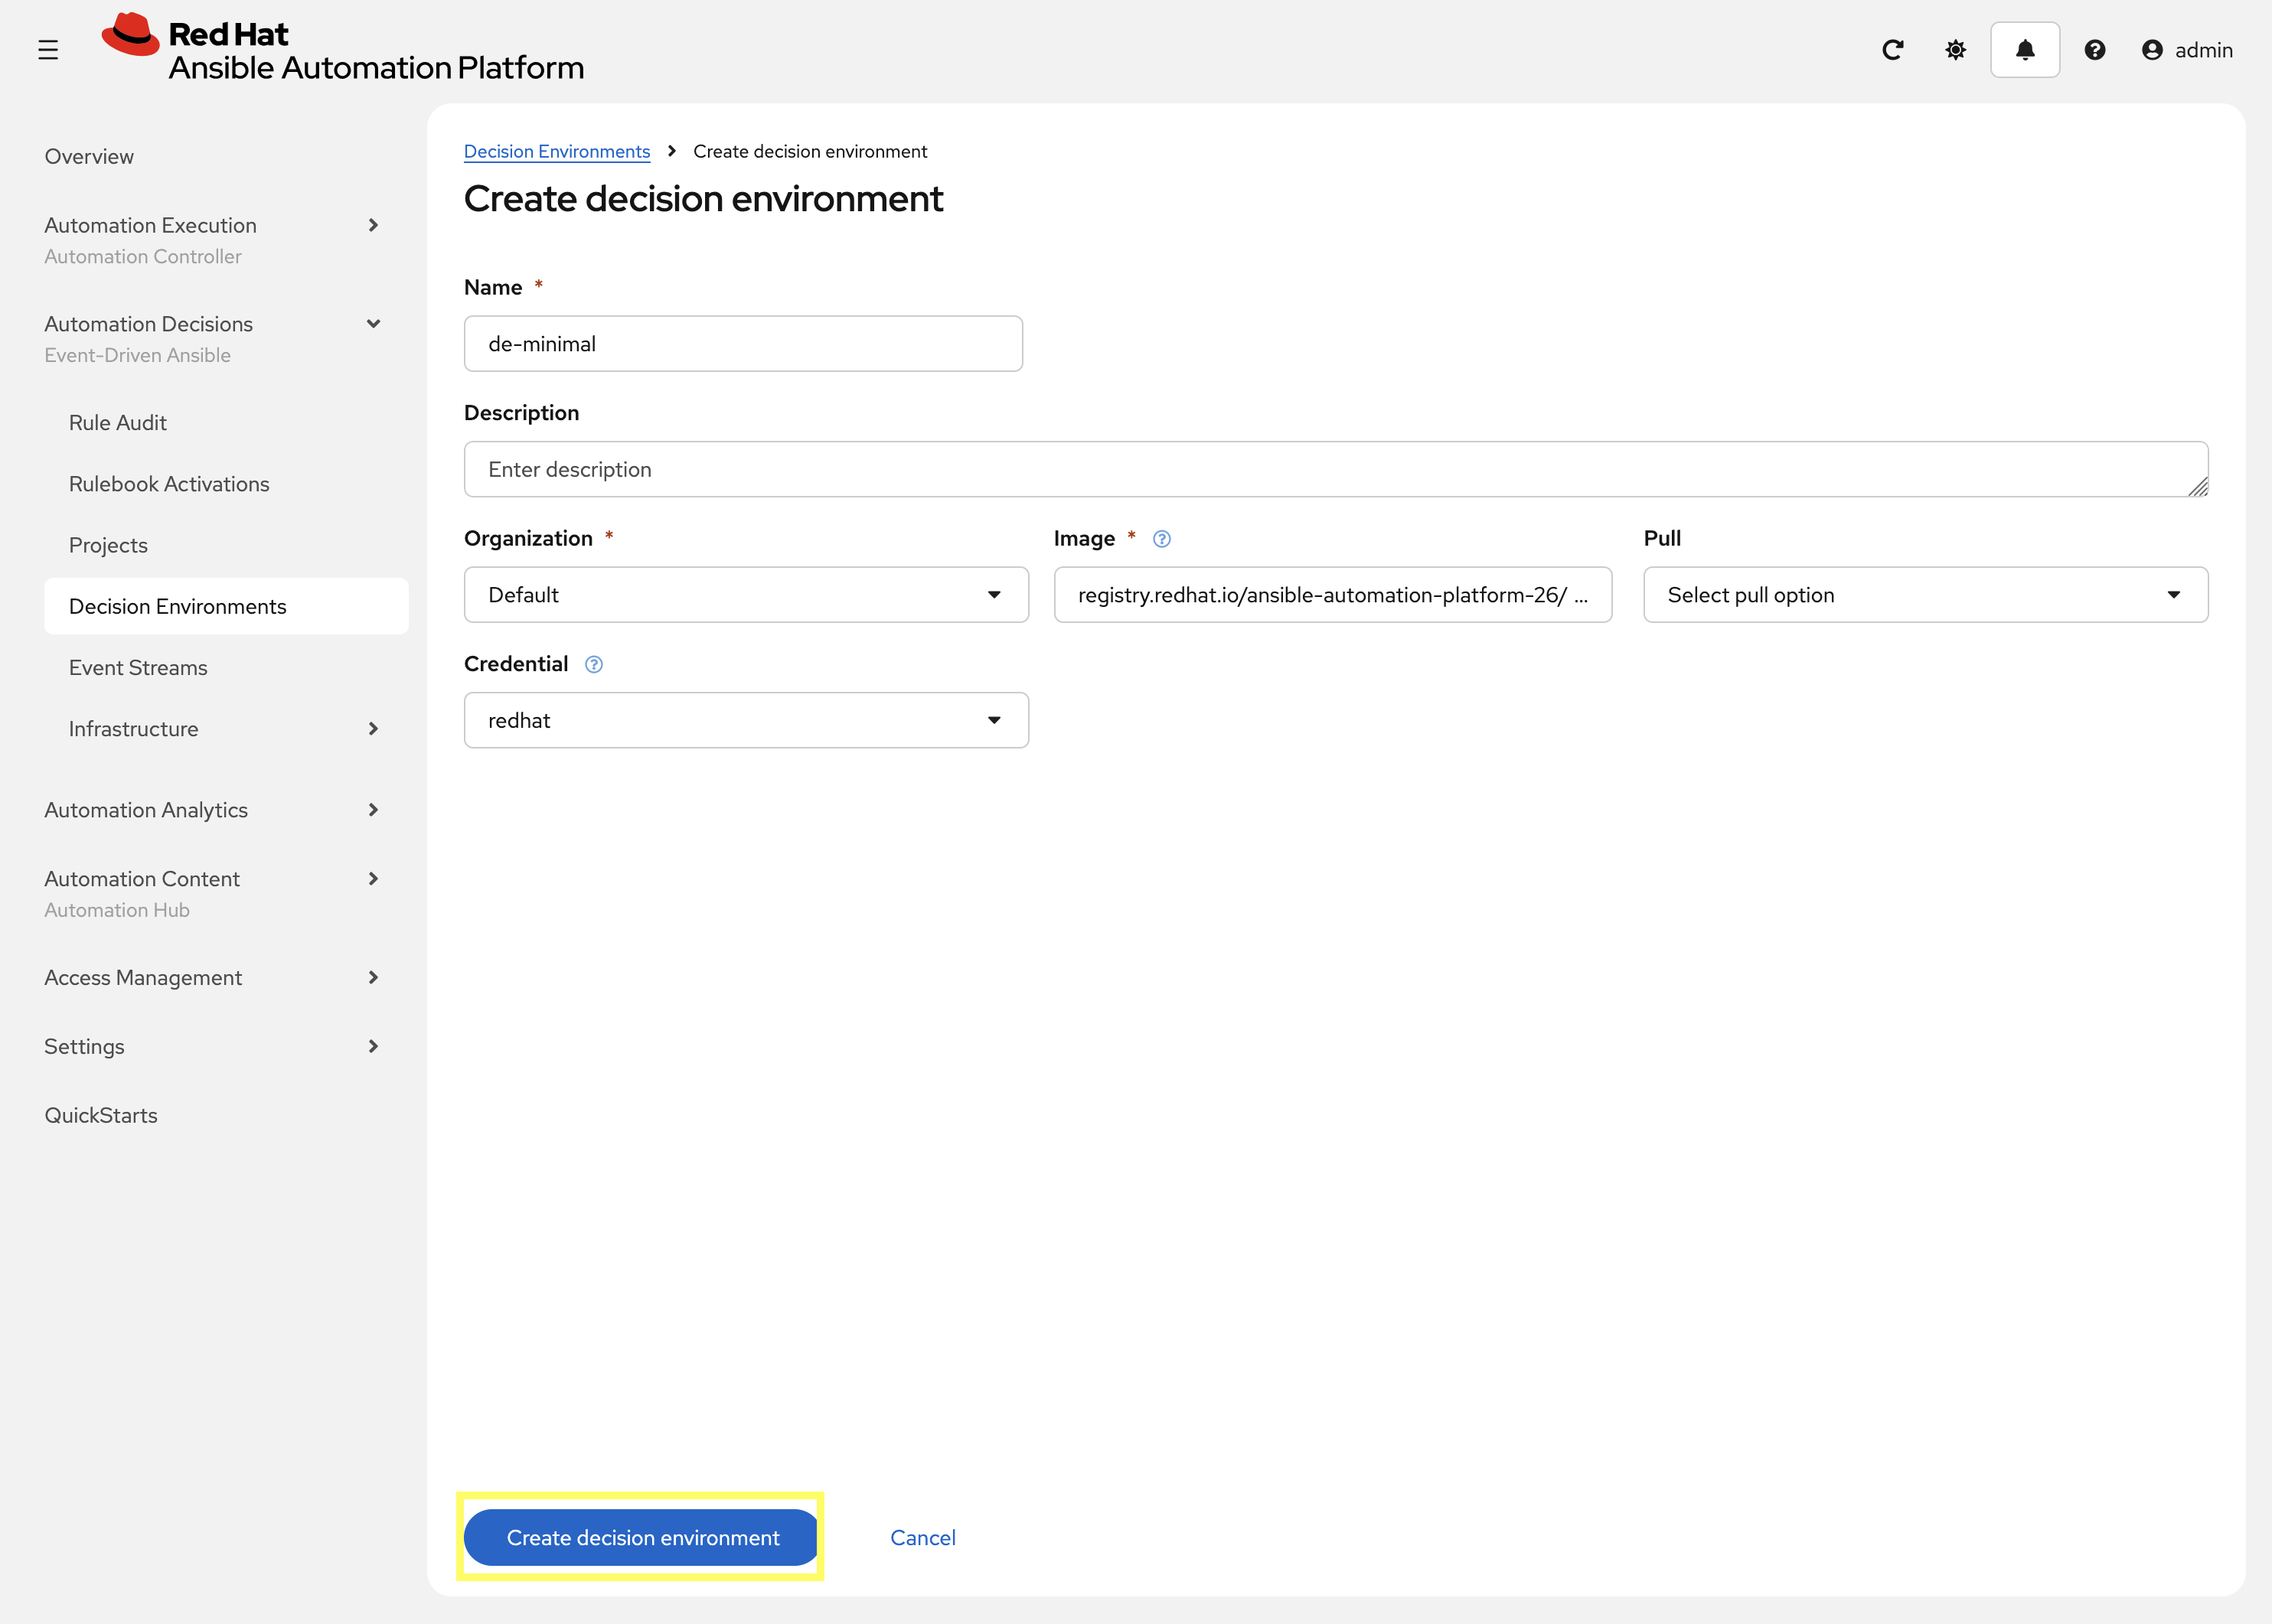Open the admin user menu
Viewport: 2272px width, 1624px height.
tap(2186, 49)
